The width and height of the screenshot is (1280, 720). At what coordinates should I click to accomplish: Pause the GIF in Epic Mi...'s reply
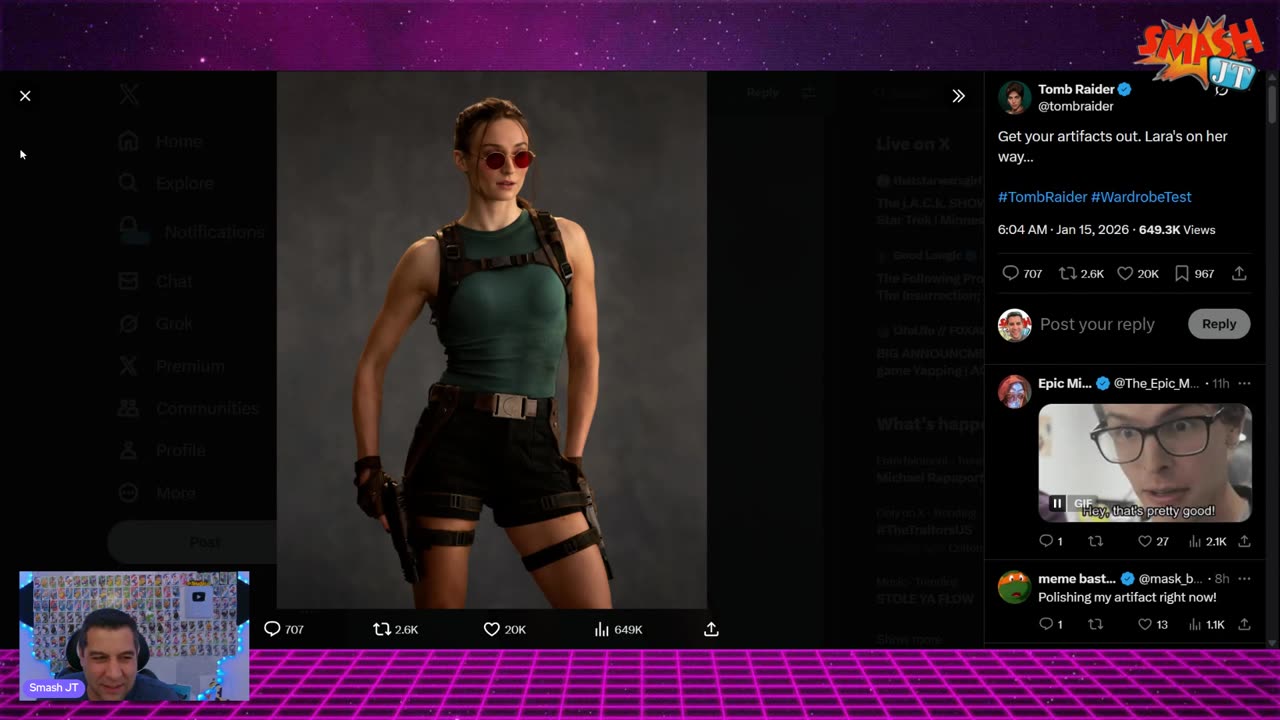[1057, 503]
